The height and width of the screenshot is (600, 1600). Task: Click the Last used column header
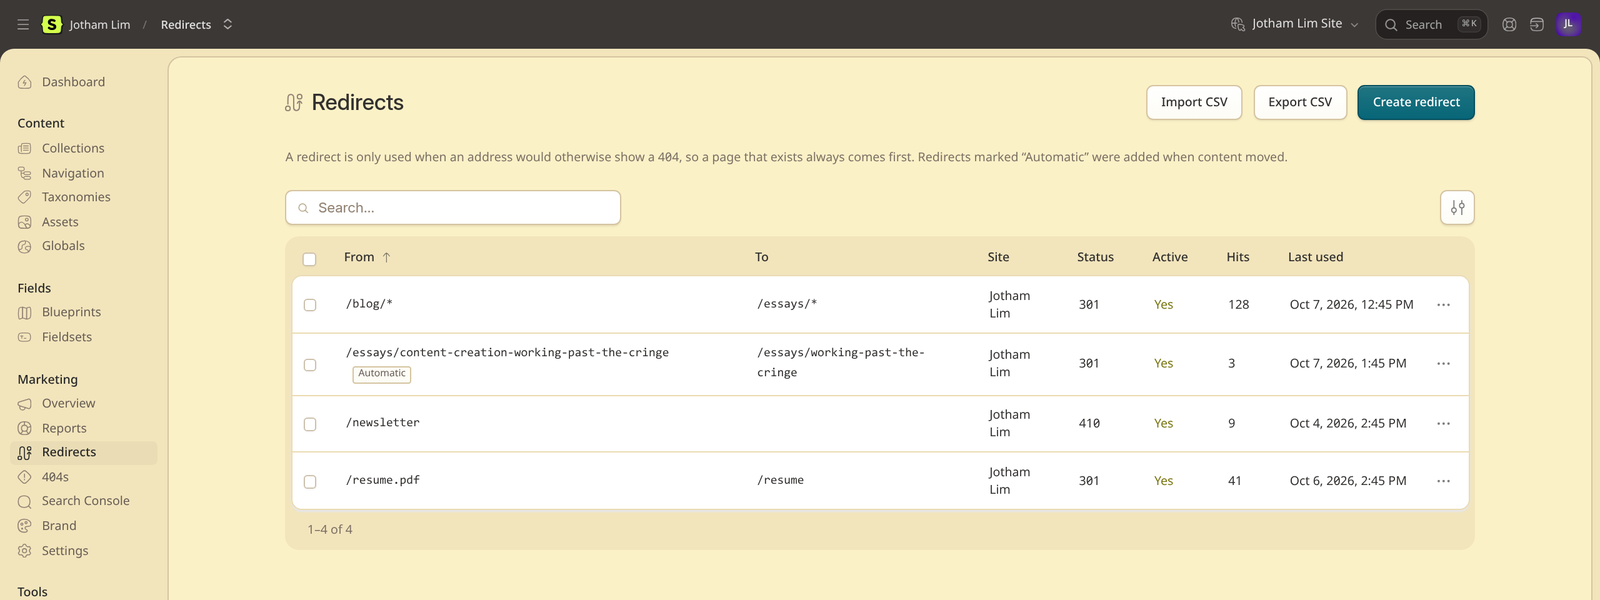coord(1315,257)
